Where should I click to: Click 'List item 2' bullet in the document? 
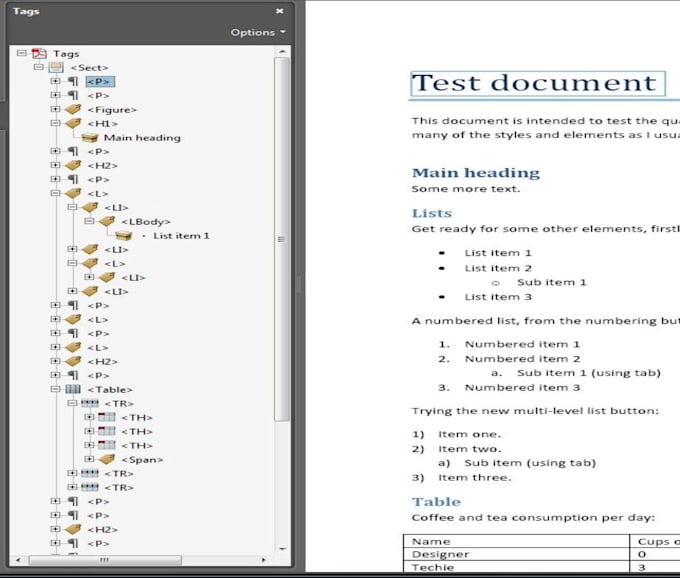[498, 268]
